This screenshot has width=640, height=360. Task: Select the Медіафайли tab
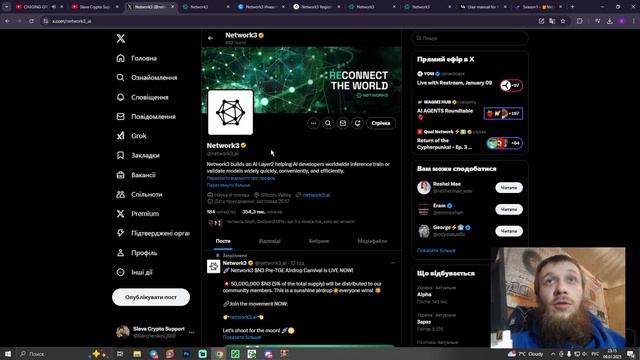coord(372,241)
